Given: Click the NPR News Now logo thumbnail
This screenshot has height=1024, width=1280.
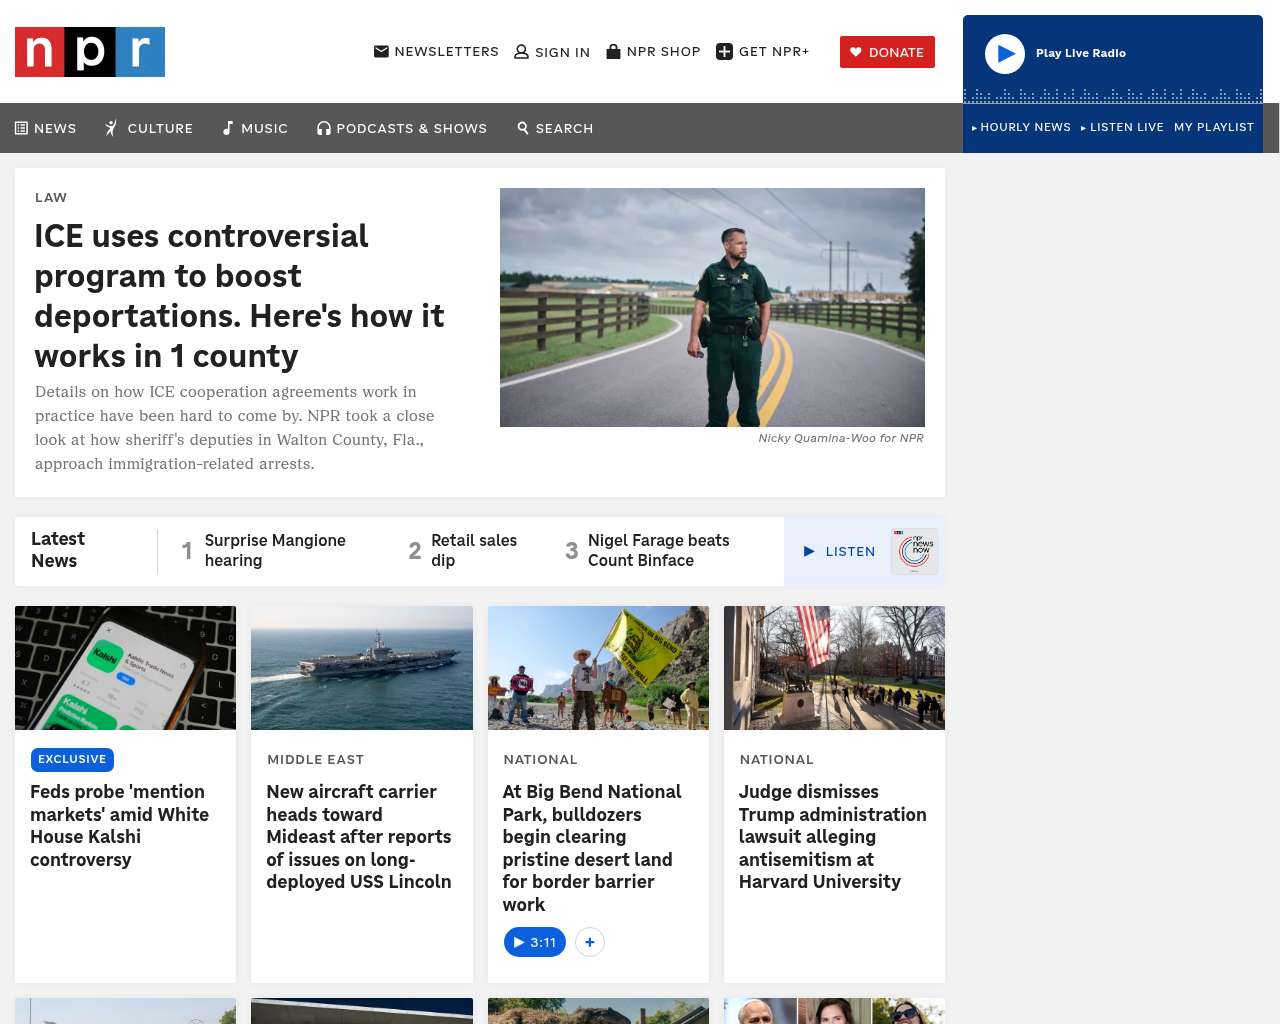Looking at the screenshot, I should (x=915, y=551).
